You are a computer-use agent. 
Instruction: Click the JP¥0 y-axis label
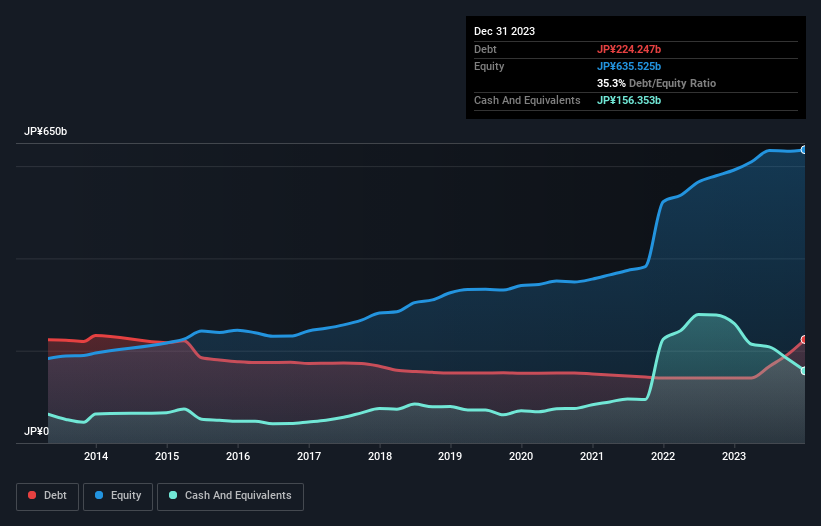tap(36, 431)
